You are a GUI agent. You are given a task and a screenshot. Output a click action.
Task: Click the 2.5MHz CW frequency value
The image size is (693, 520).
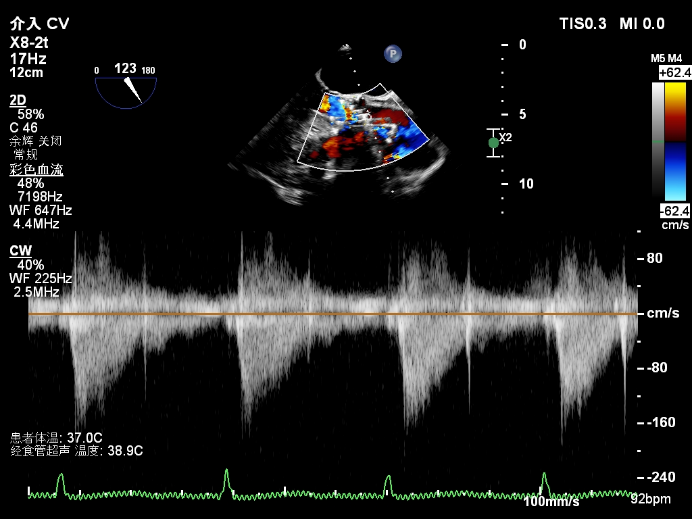coord(36,292)
